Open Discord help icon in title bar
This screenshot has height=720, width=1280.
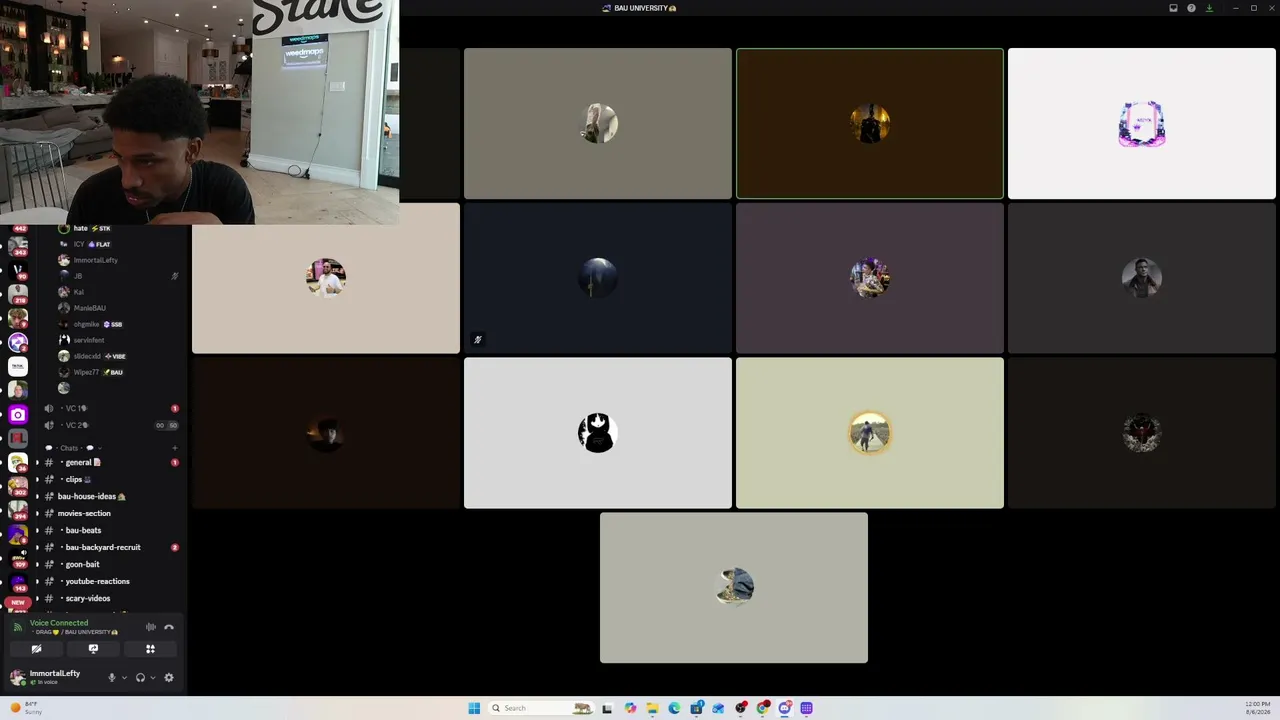point(1191,8)
